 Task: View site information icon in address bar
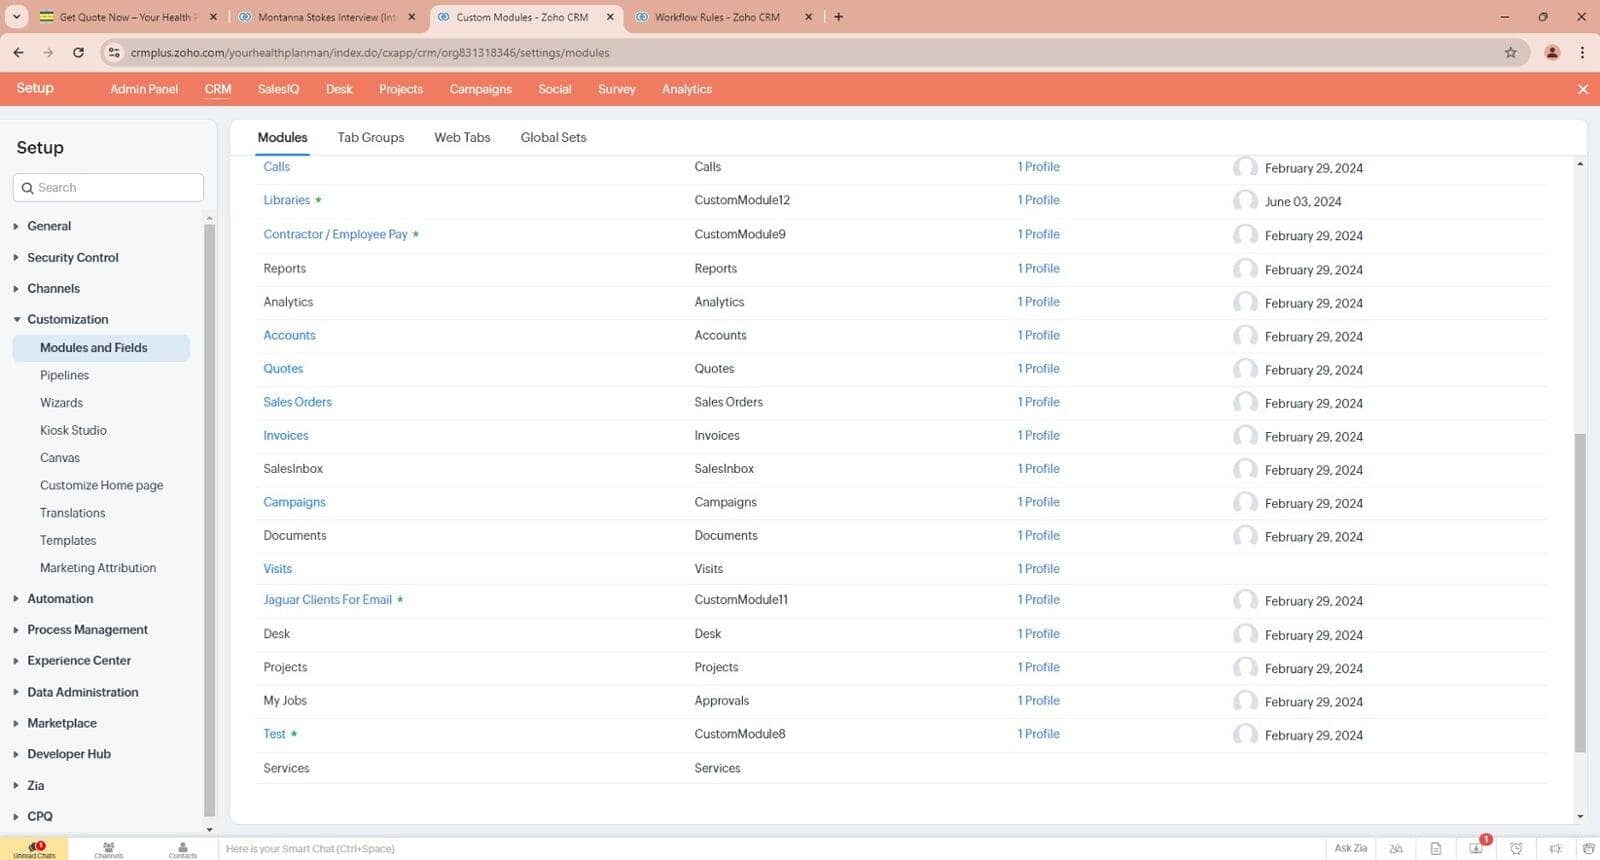(x=114, y=52)
